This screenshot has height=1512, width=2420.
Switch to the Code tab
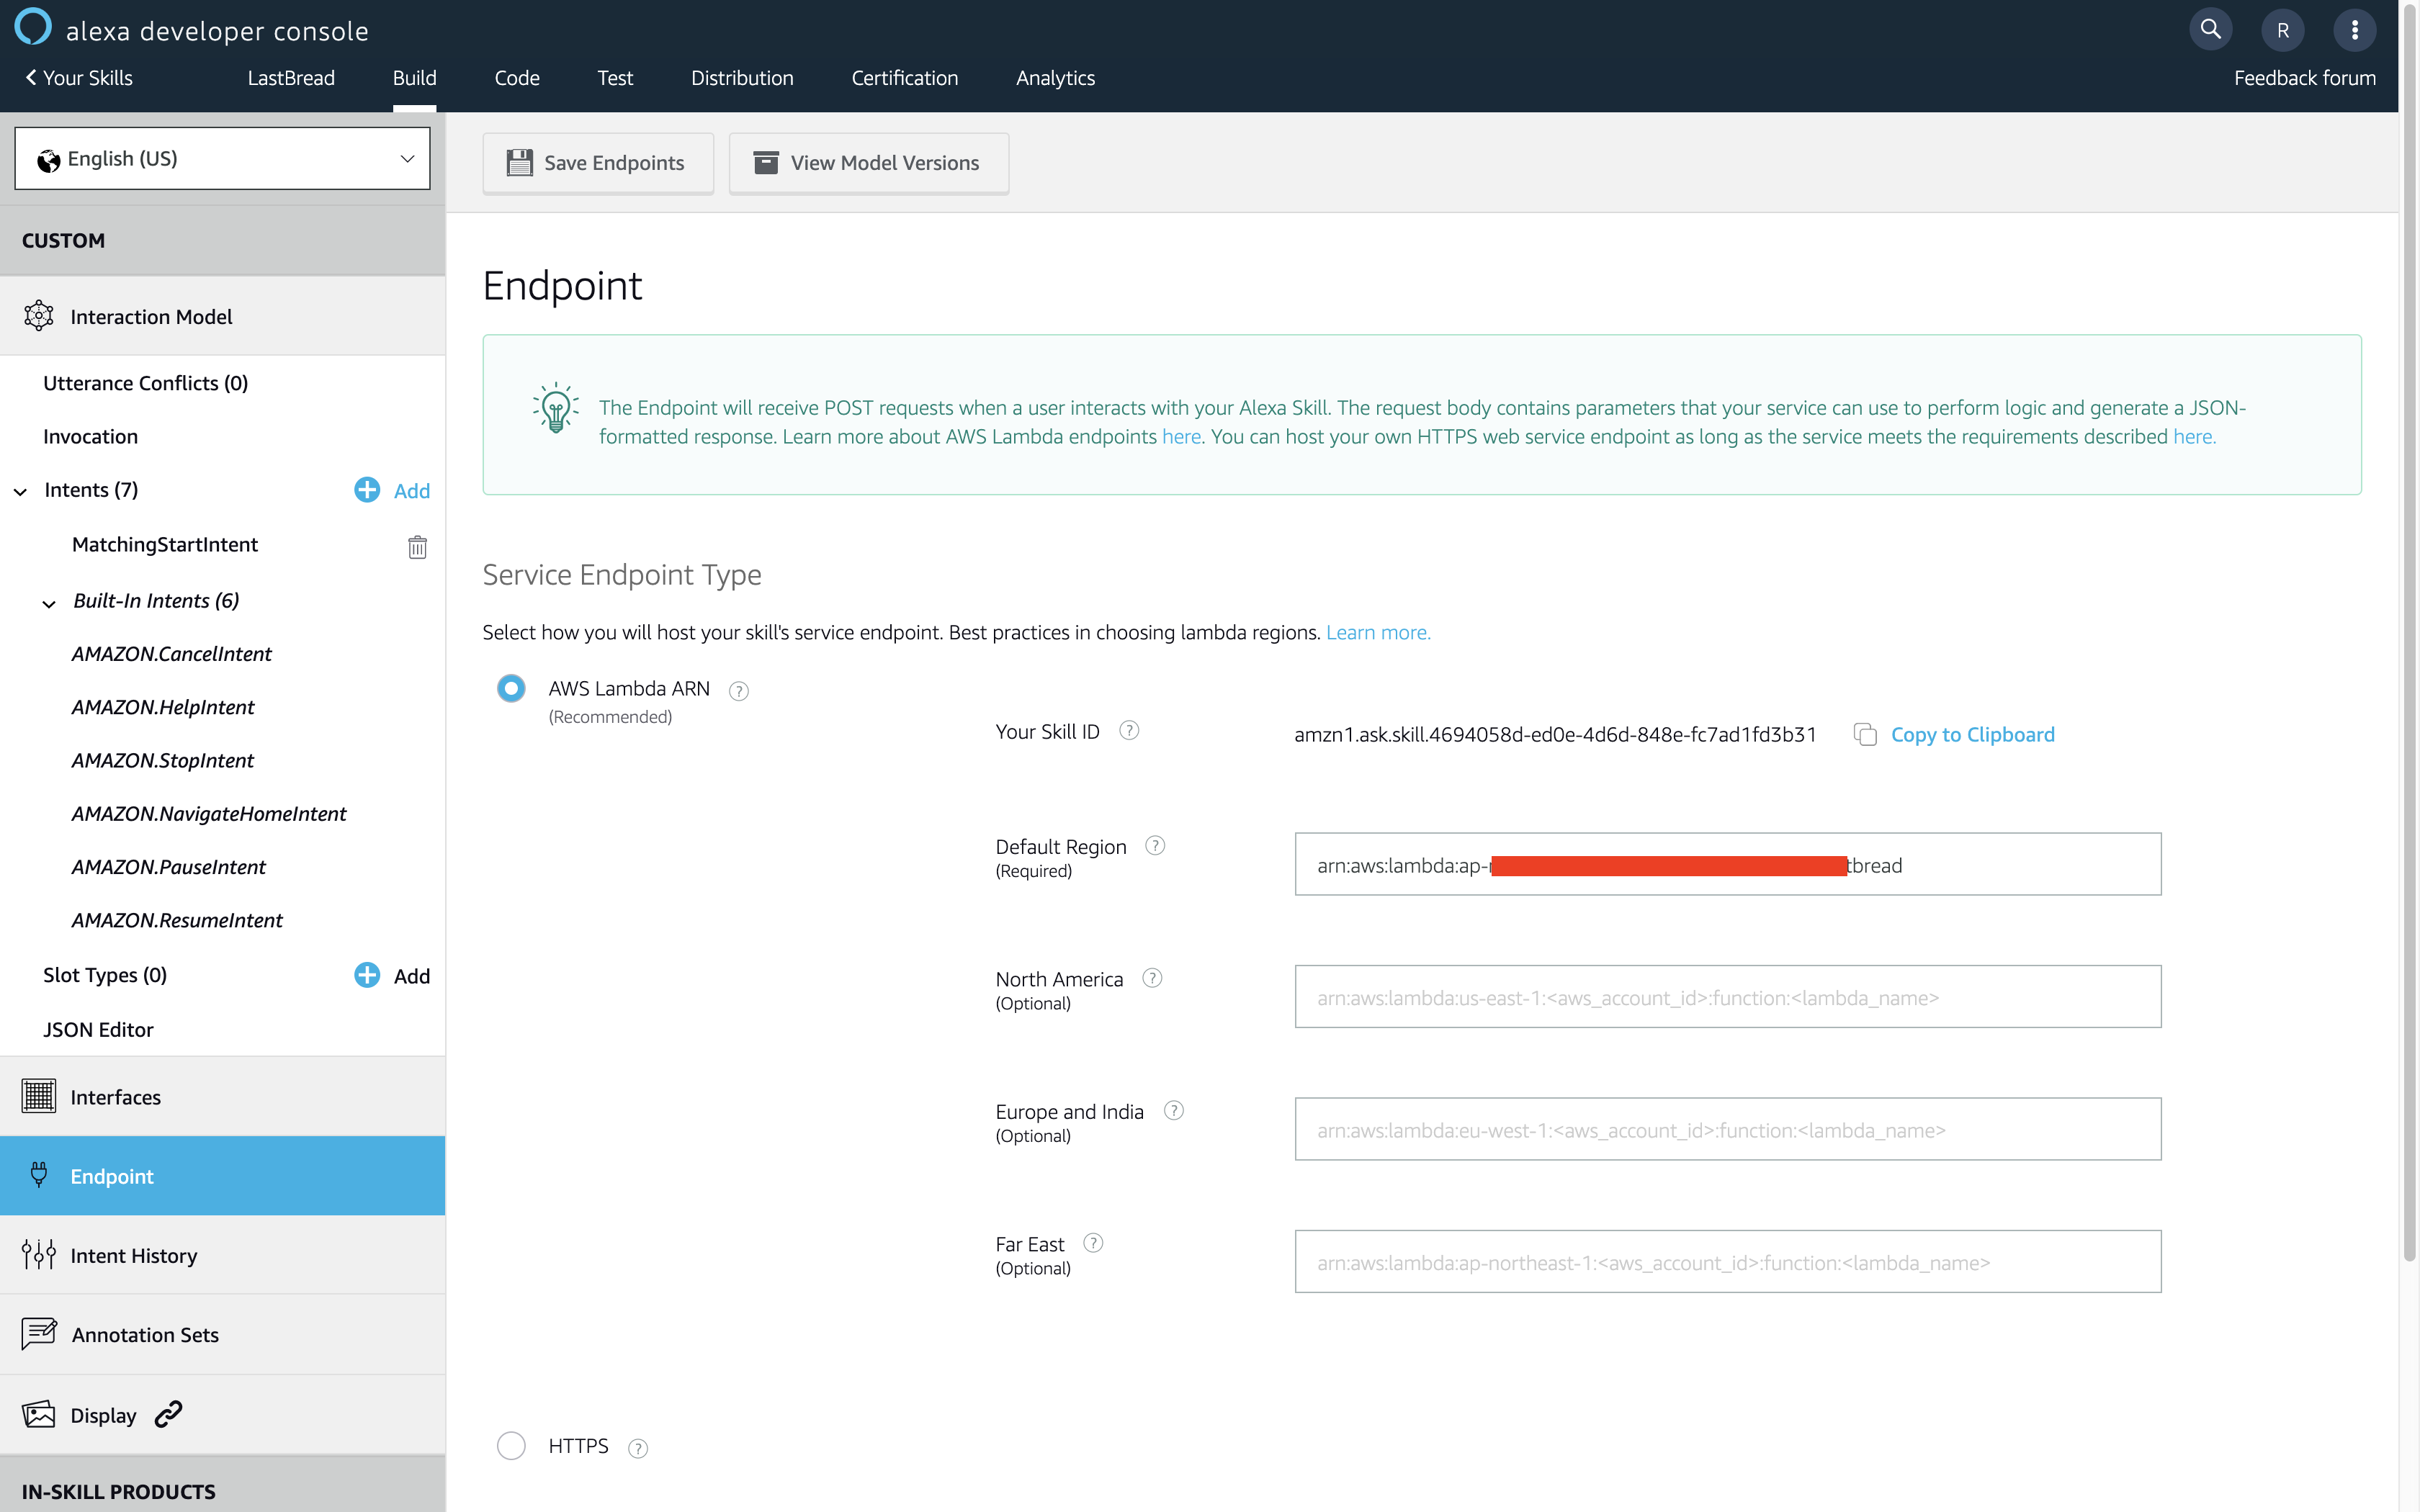click(x=516, y=78)
